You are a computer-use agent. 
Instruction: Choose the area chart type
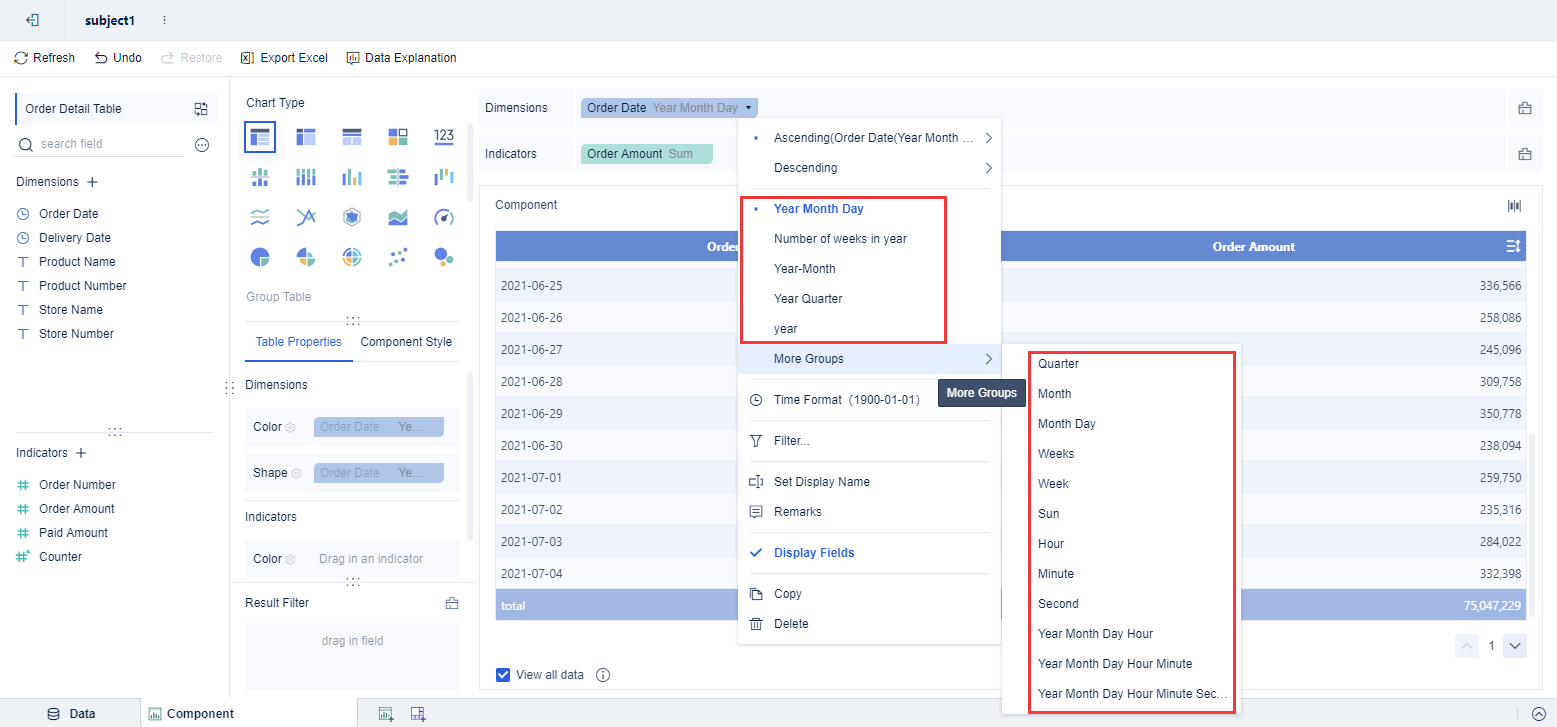[x=397, y=216]
